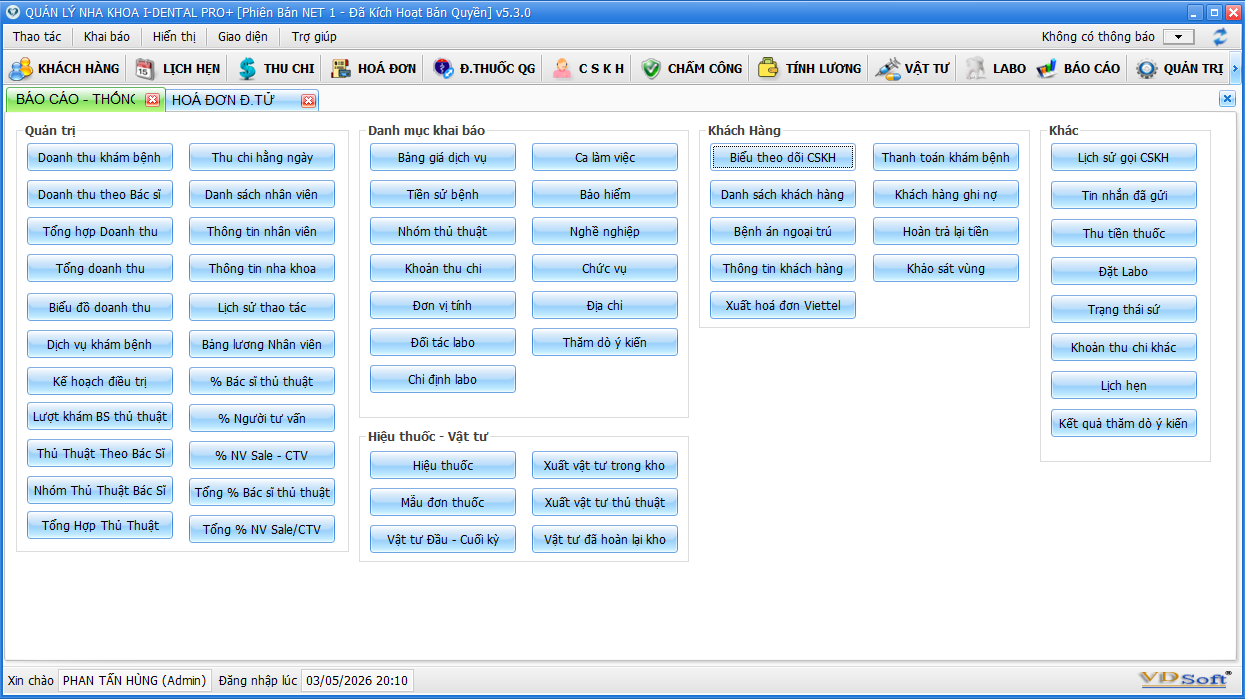Open Khảo sát vùng report
The height and width of the screenshot is (699, 1245).
(x=946, y=268)
